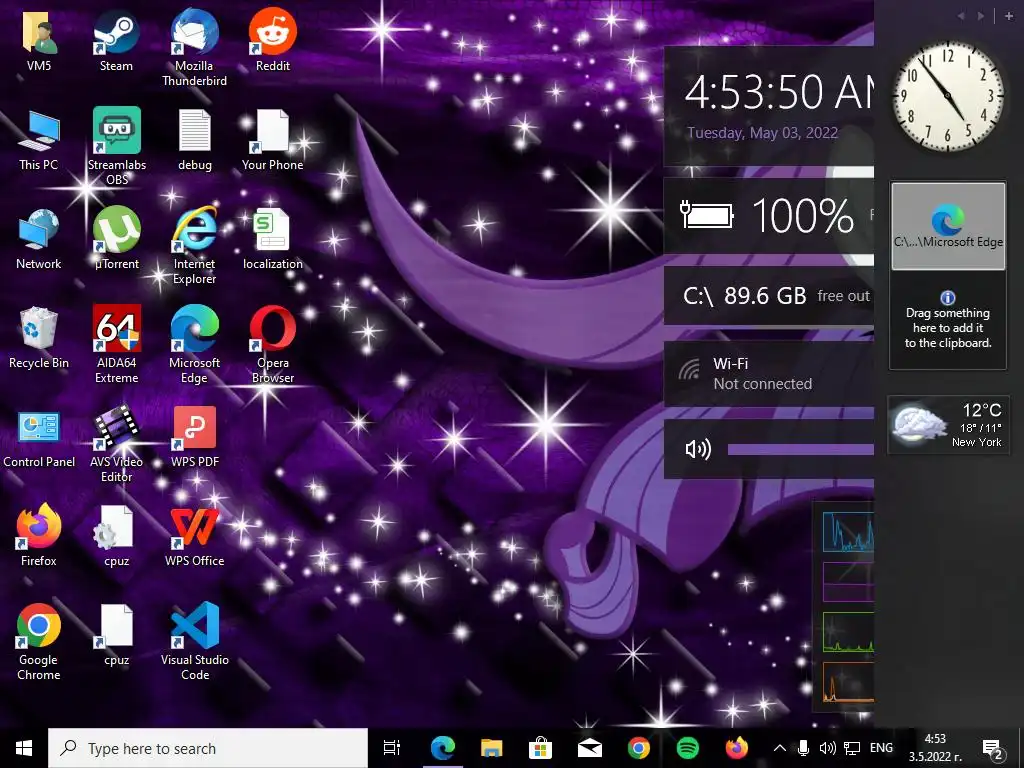This screenshot has width=1024, height=768.
Task: Open the Microsoft Edge clipboard gadget tile
Action: click(948, 226)
